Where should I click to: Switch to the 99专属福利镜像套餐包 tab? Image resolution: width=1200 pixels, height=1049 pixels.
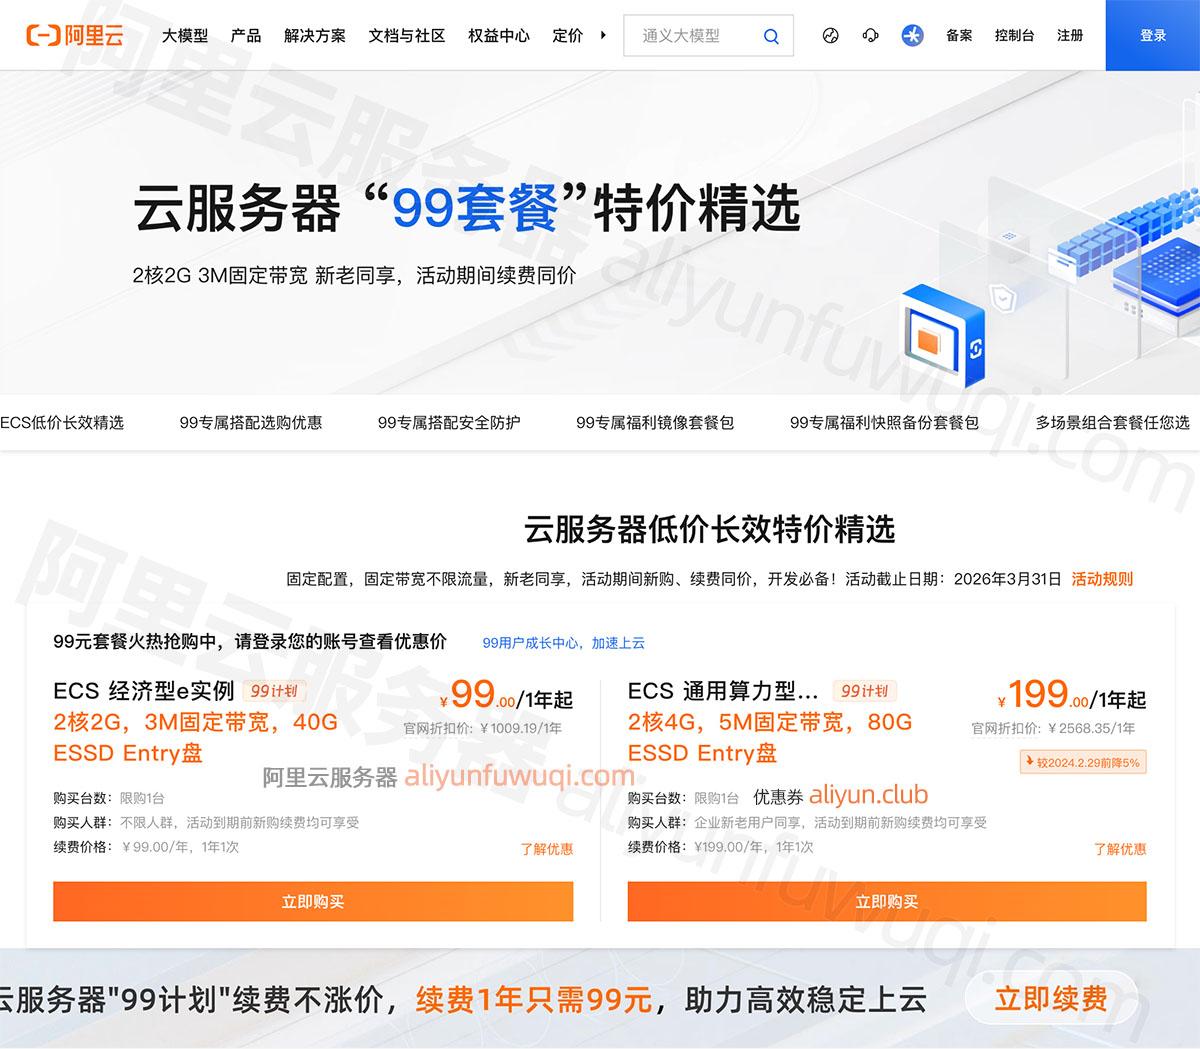tap(655, 422)
